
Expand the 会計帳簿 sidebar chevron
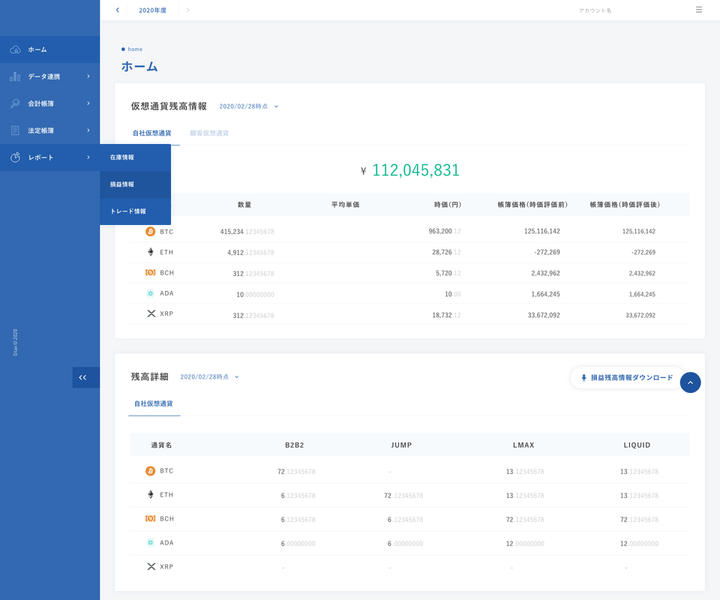click(x=89, y=103)
